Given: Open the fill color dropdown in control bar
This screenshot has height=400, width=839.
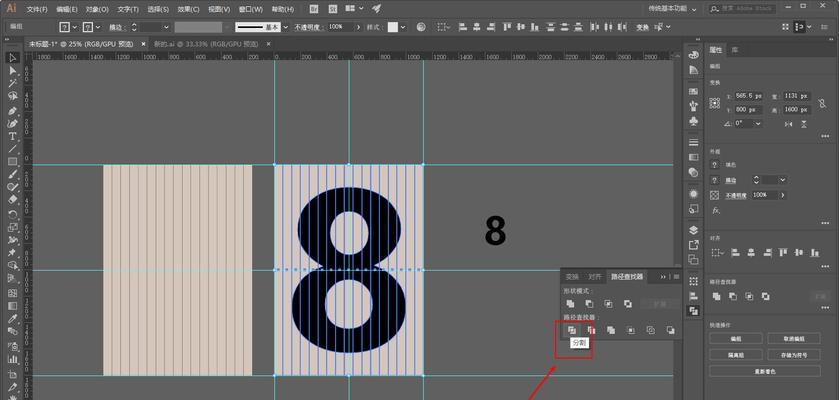Looking at the screenshot, I should click(x=74, y=27).
